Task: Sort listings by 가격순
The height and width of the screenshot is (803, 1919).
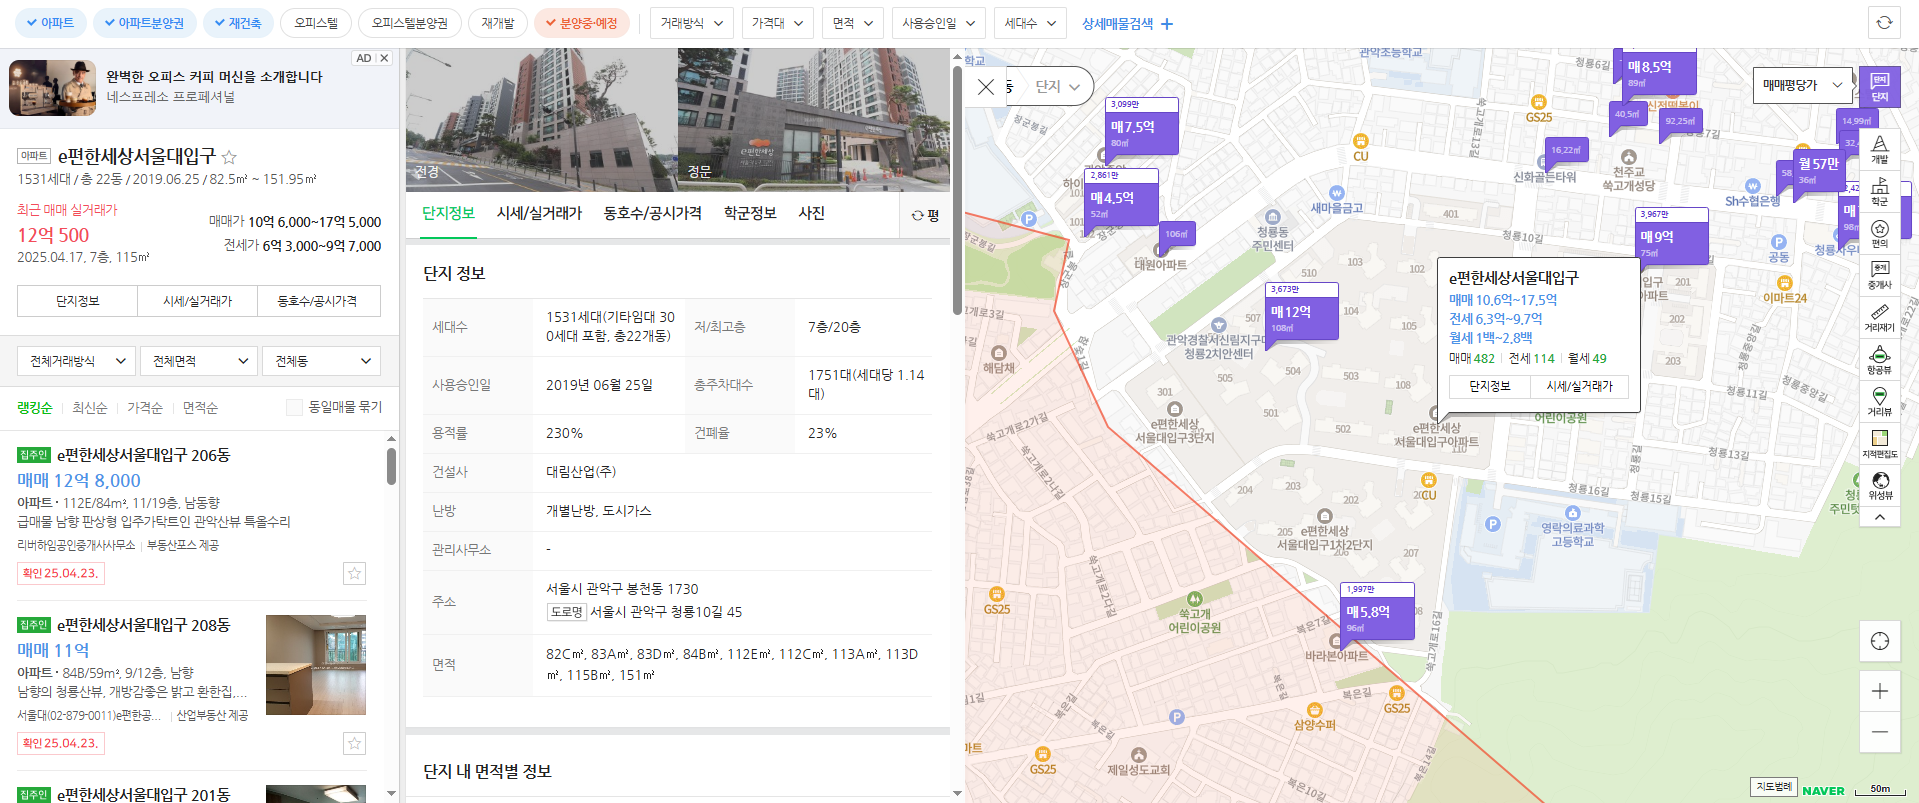Action: coord(144,408)
